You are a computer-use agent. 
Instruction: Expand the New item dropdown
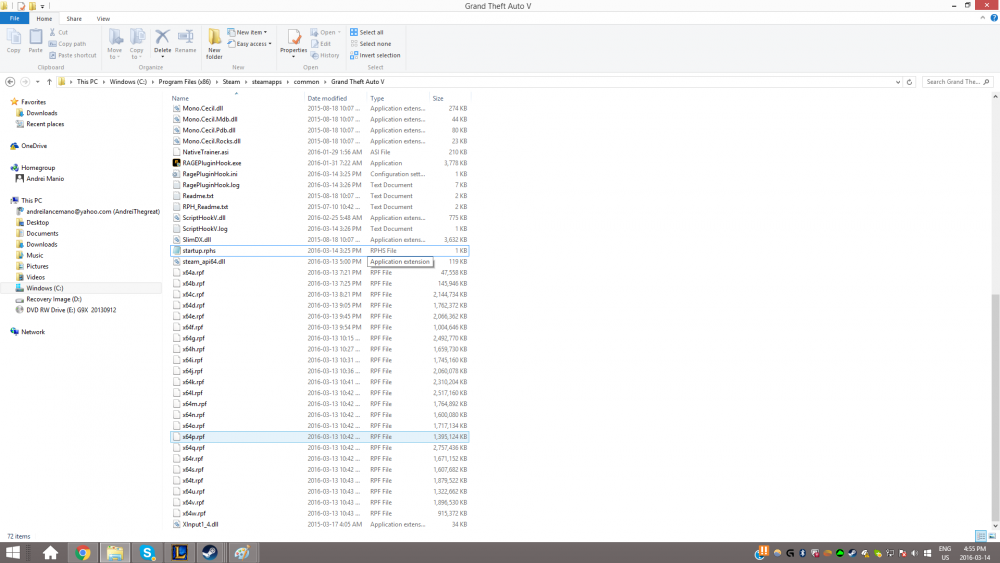265,33
